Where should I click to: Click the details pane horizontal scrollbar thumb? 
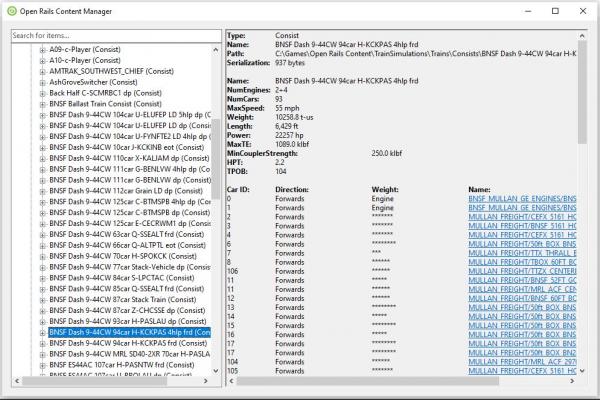pyautogui.click(x=368, y=381)
